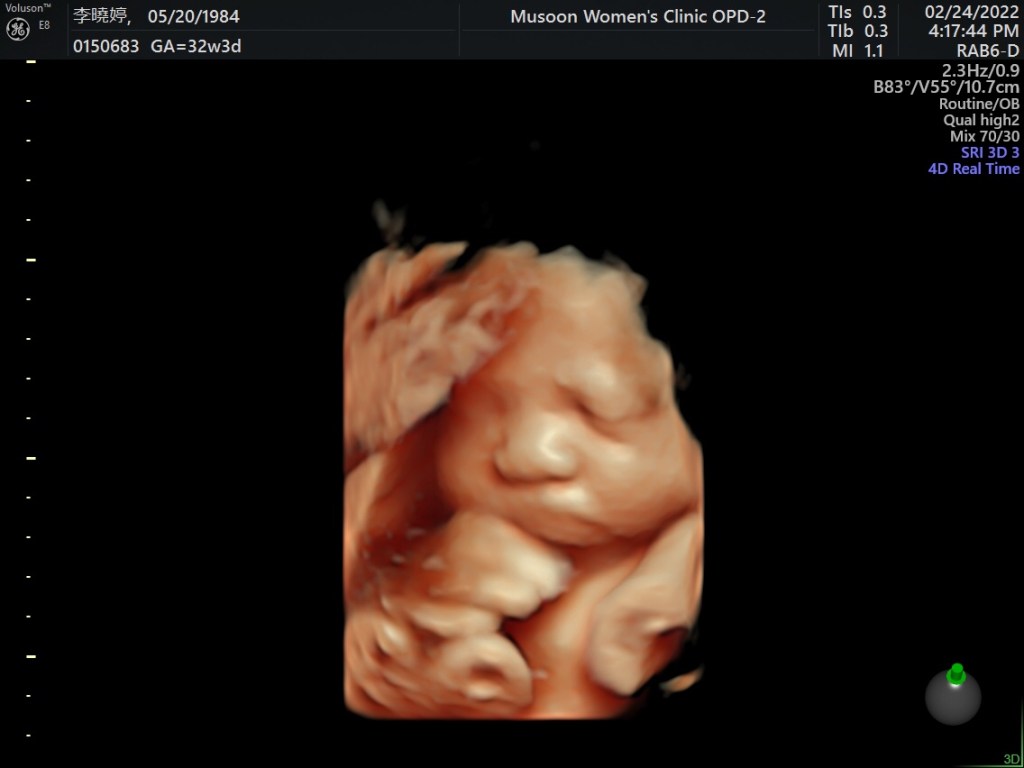Viewport: 1024px width, 768px height.
Task: Click the Mix 70/30 render setting
Action: (984, 136)
